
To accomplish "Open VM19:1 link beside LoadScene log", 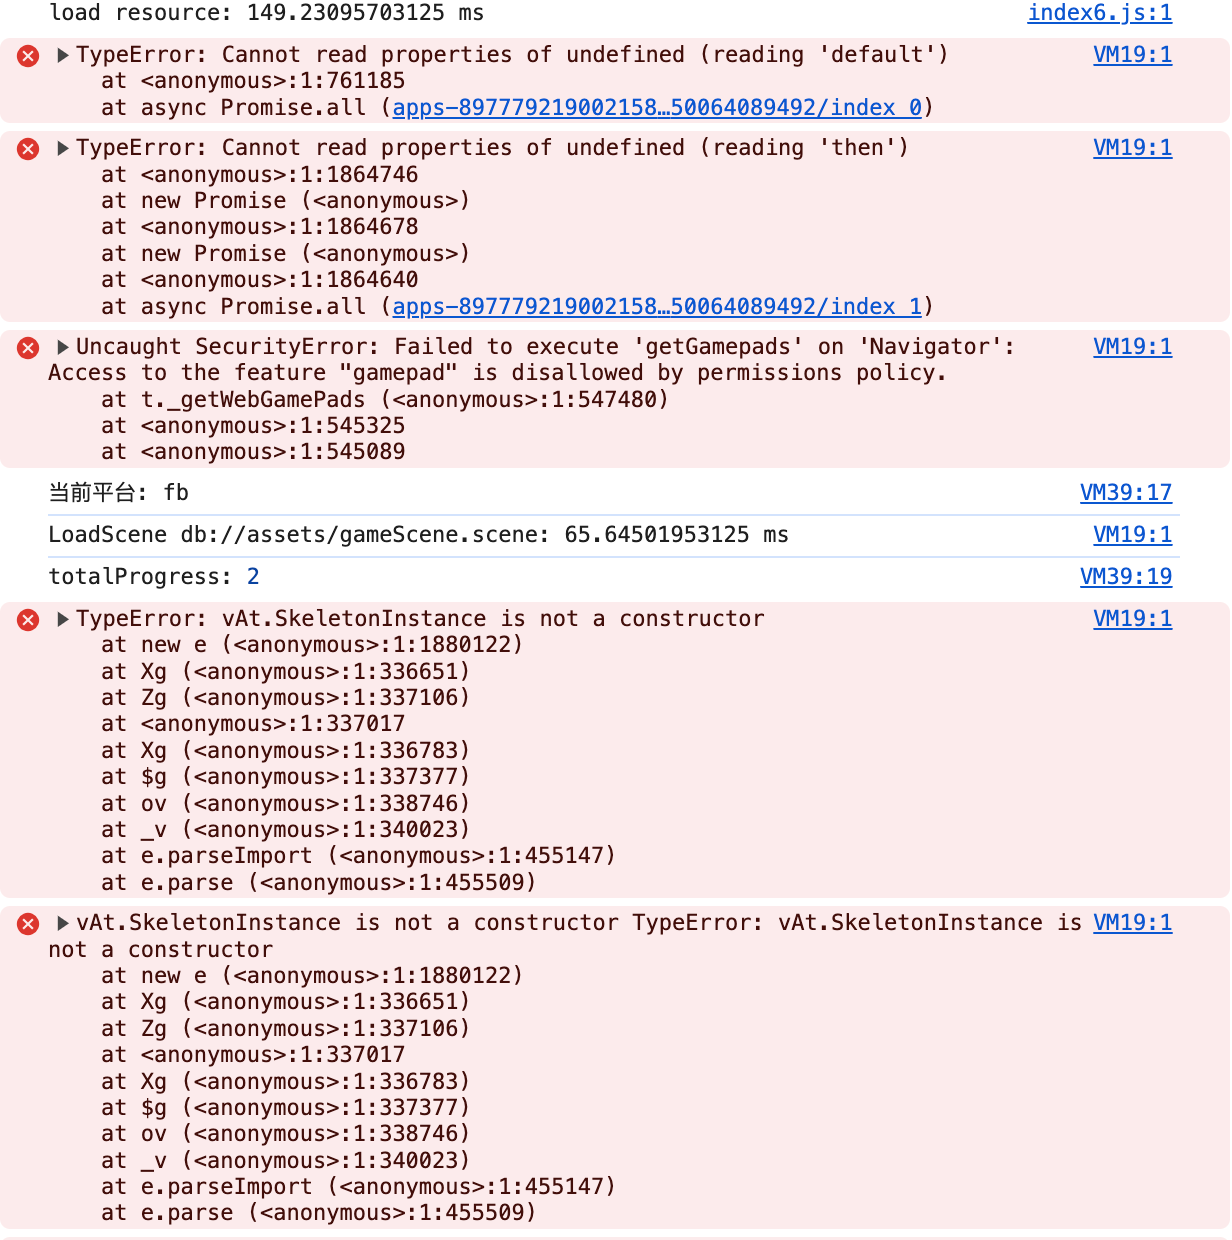I will (1132, 534).
